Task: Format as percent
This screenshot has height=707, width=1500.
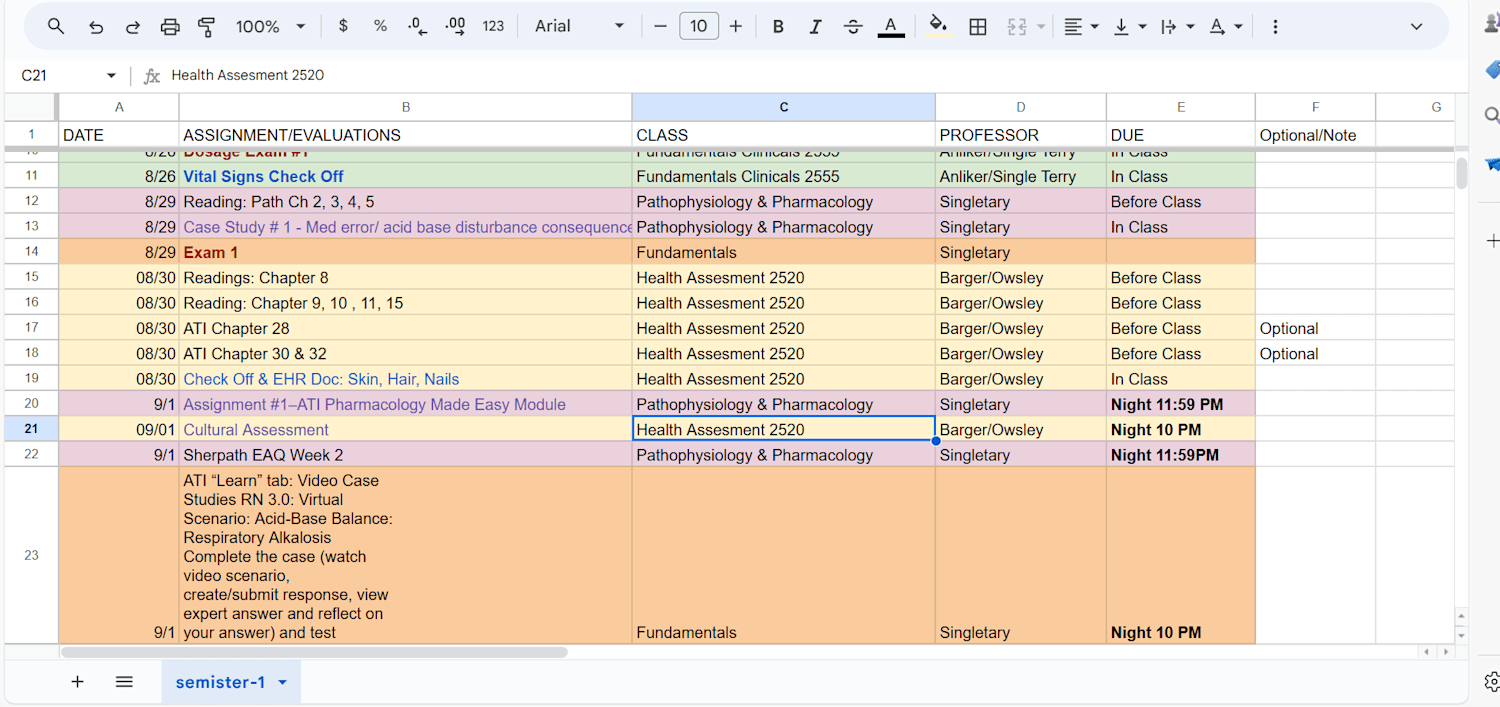Action: tap(380, 27)
